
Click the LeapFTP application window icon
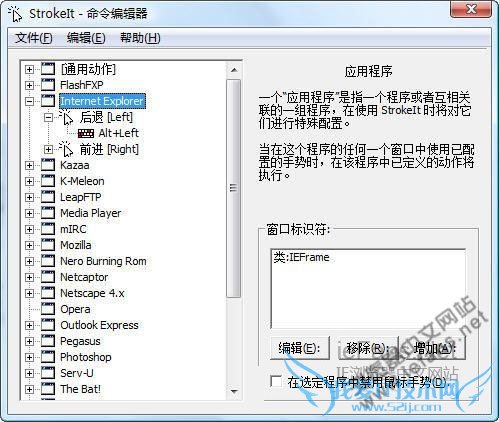point(48,197)
